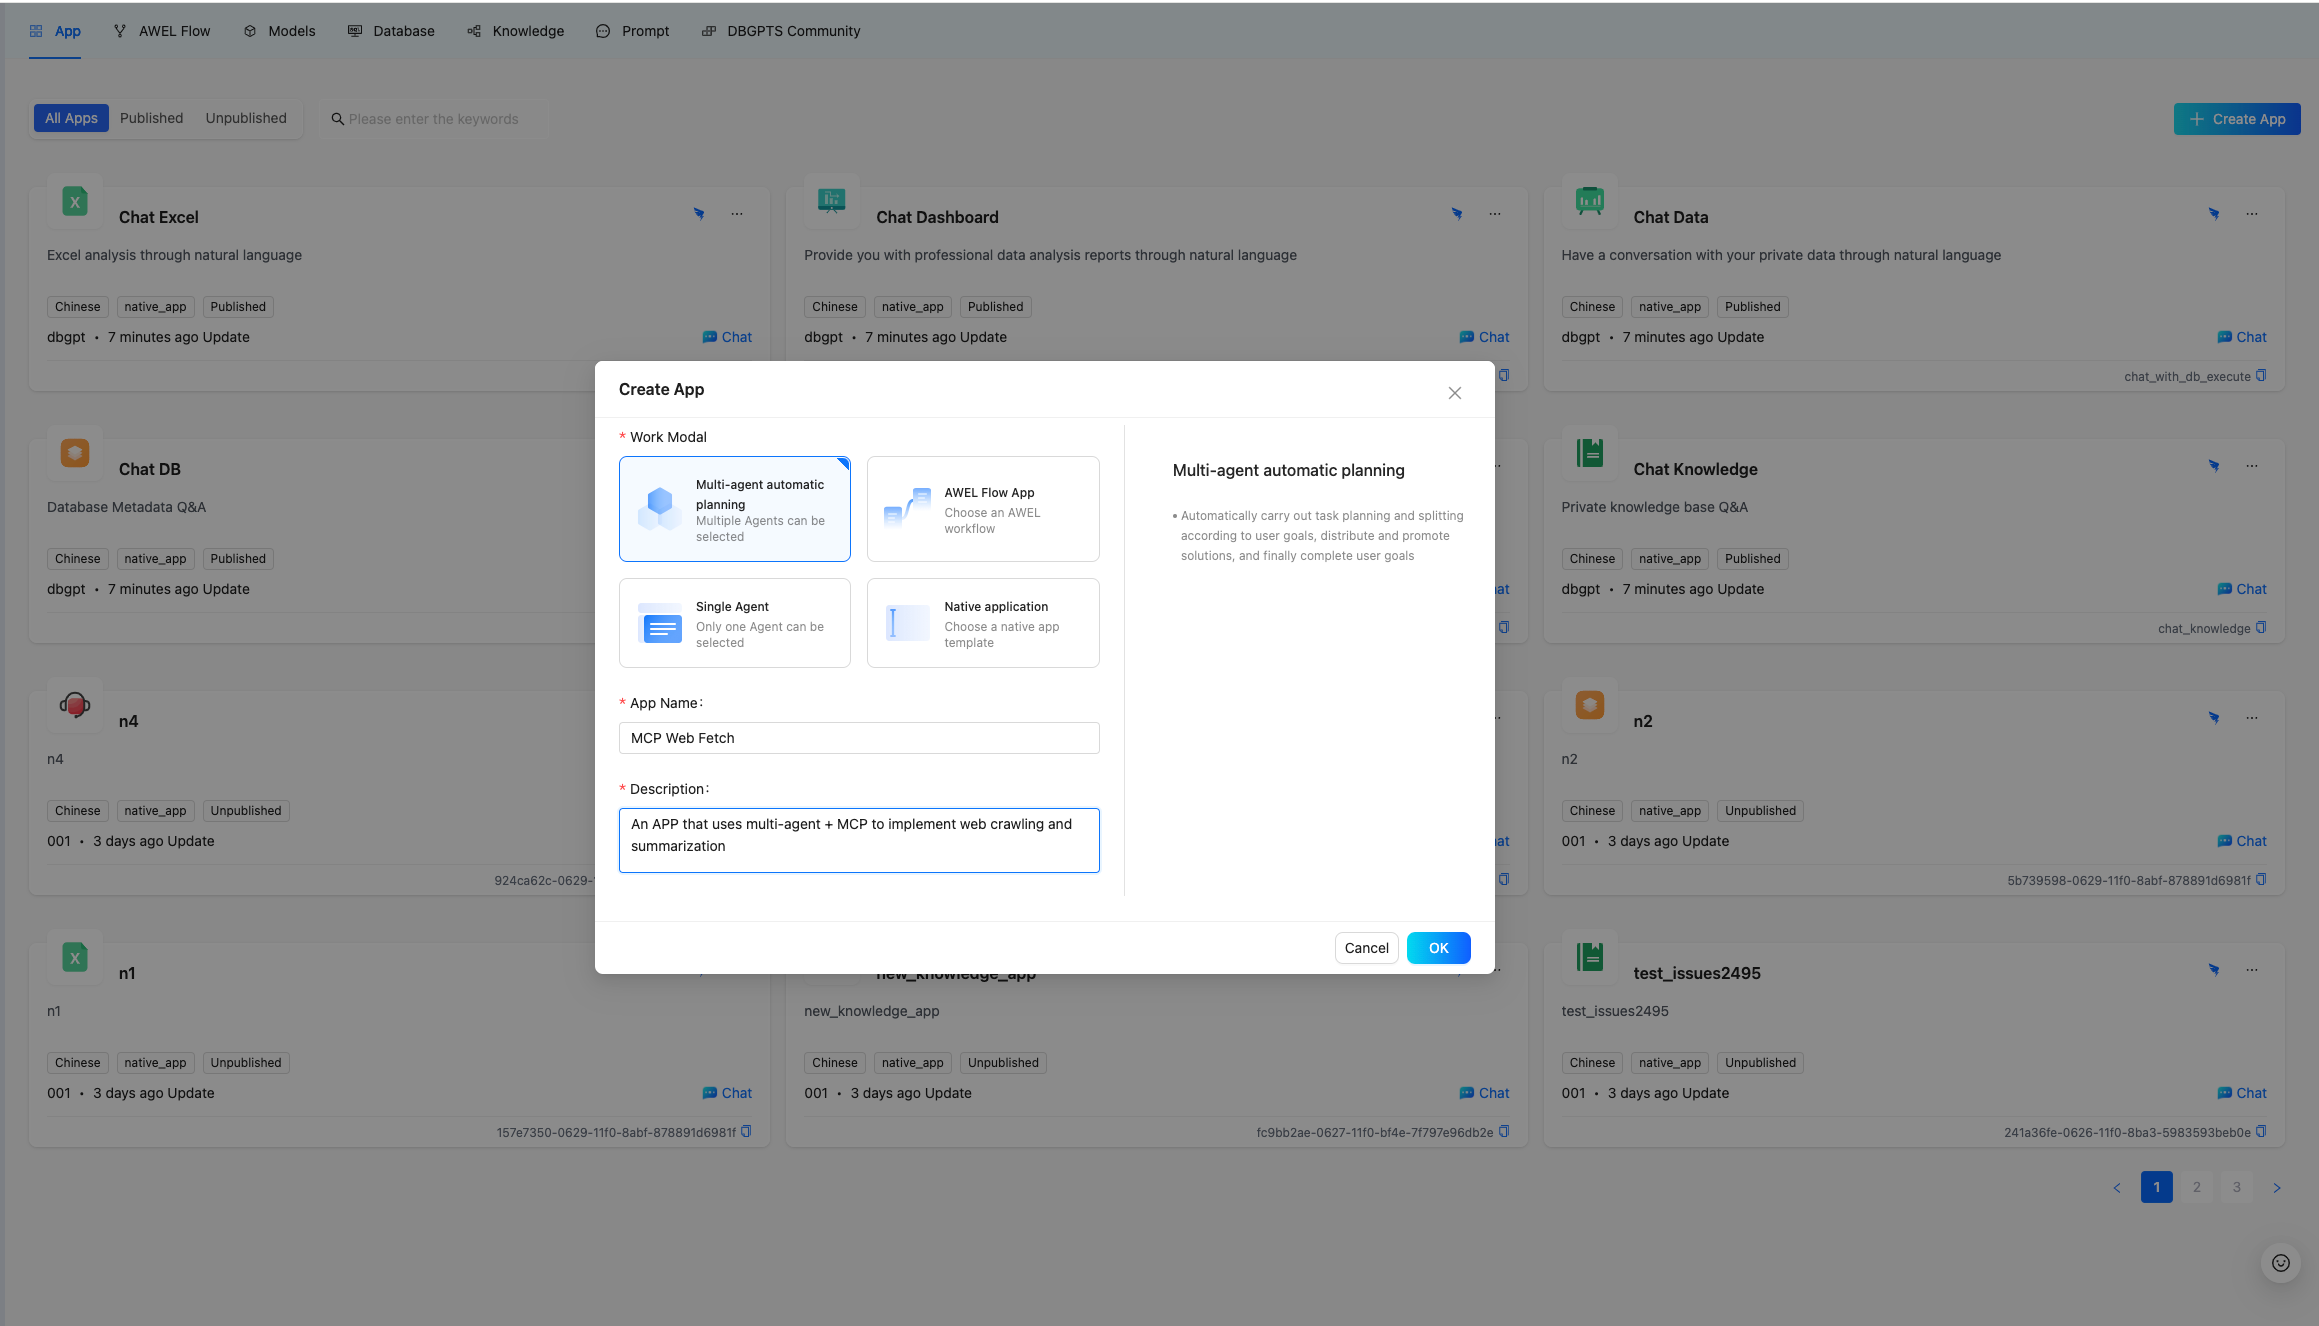Select the Single Agent work modal
This screenshot has width=2319, height=1326.
734,622
